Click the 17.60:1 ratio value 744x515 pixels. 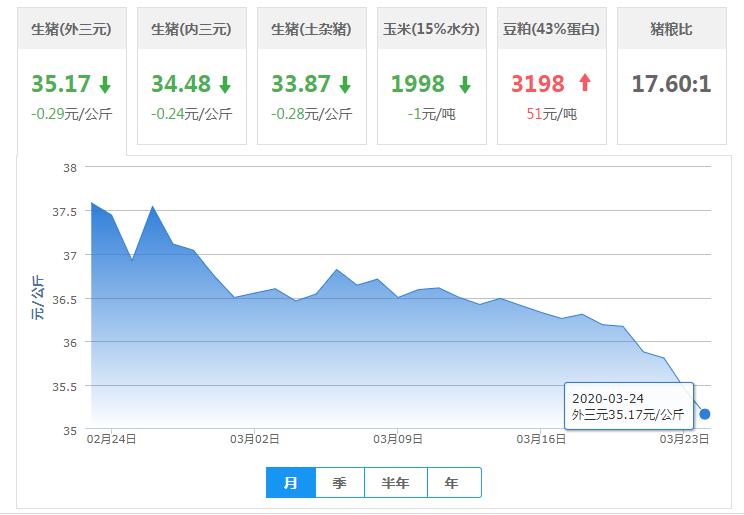point(671,84)
